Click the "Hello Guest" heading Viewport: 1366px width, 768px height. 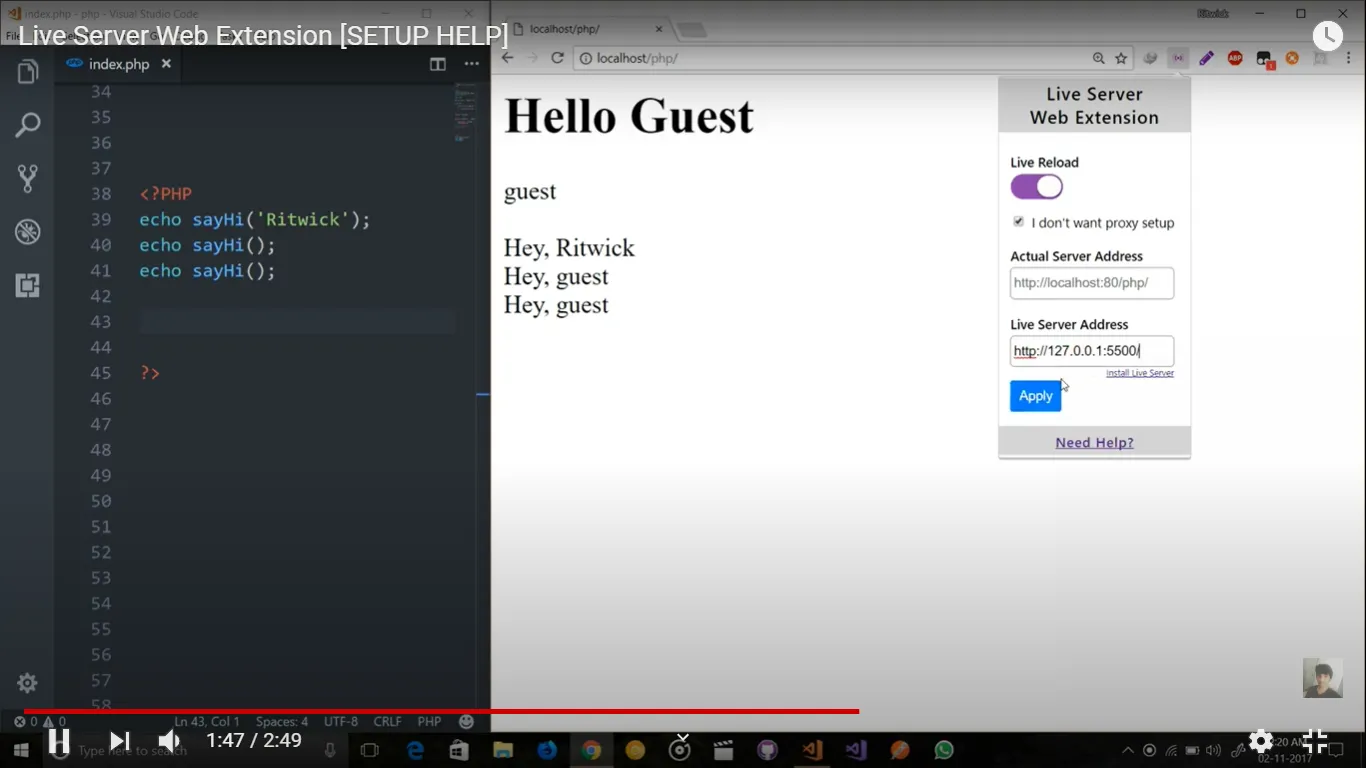[629, 115]
